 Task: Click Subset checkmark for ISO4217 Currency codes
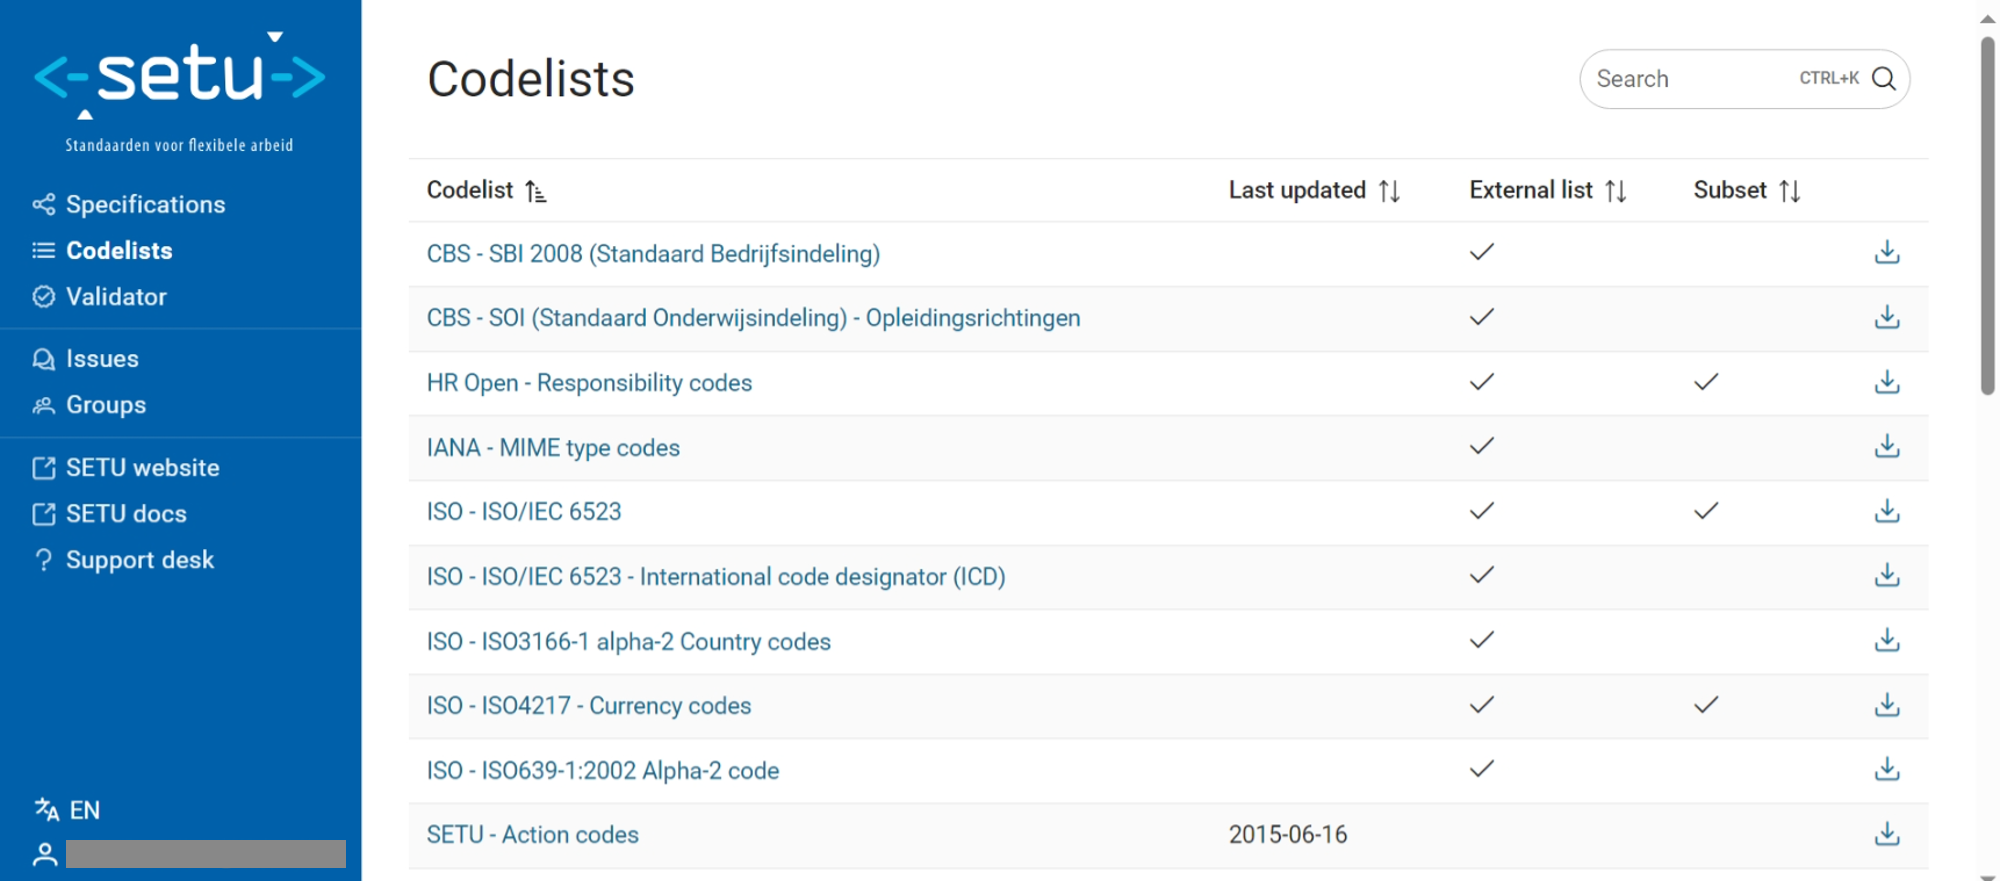tap(1706, 705)
